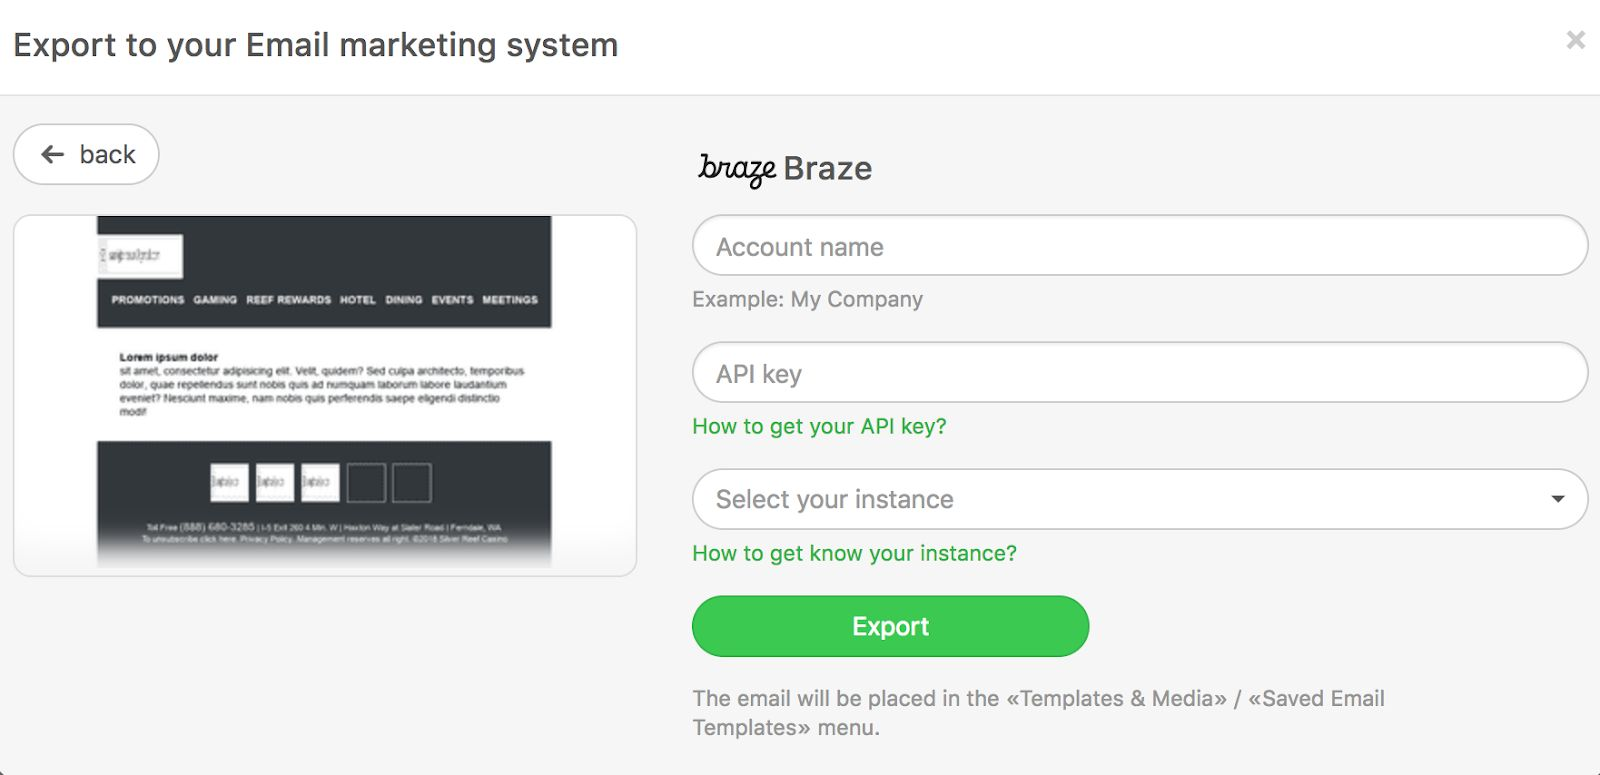Click the back arrow icon

click(53, 154)
